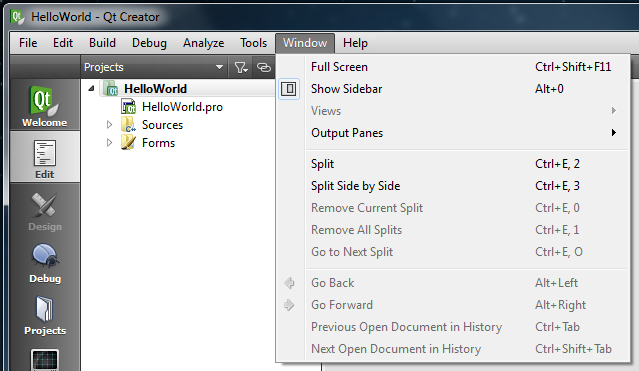
Task: Click the Forms folder icon
Action: click(x=128, y=143)
